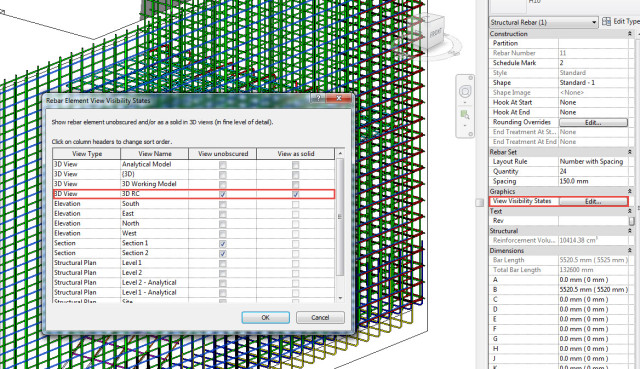The height and width of the screenshot is (369, 640).
Task: Sort by the View Name column header
Action: pos(155,154)
